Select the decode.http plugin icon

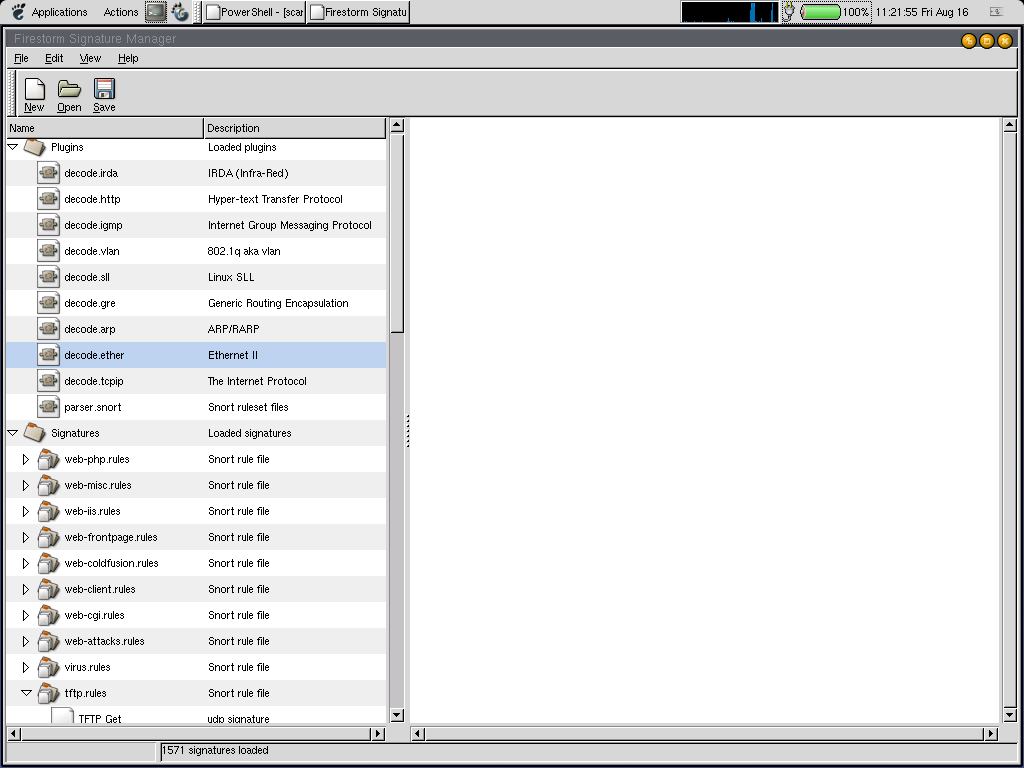coord(48,199)
